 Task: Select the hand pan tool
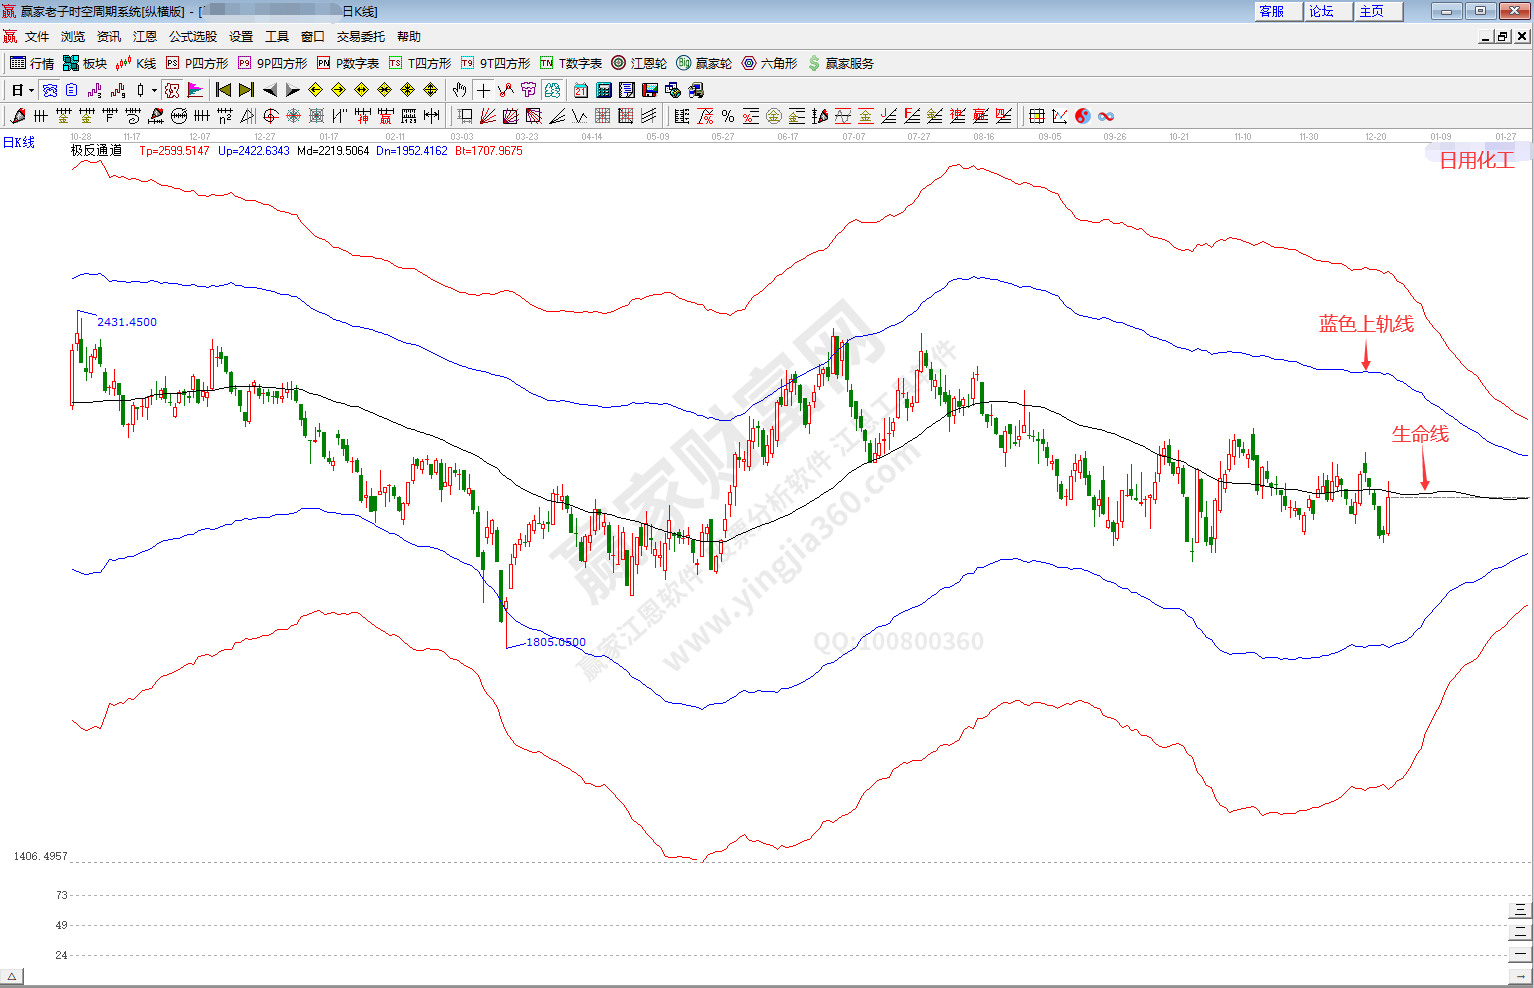(x=459, y=90)
